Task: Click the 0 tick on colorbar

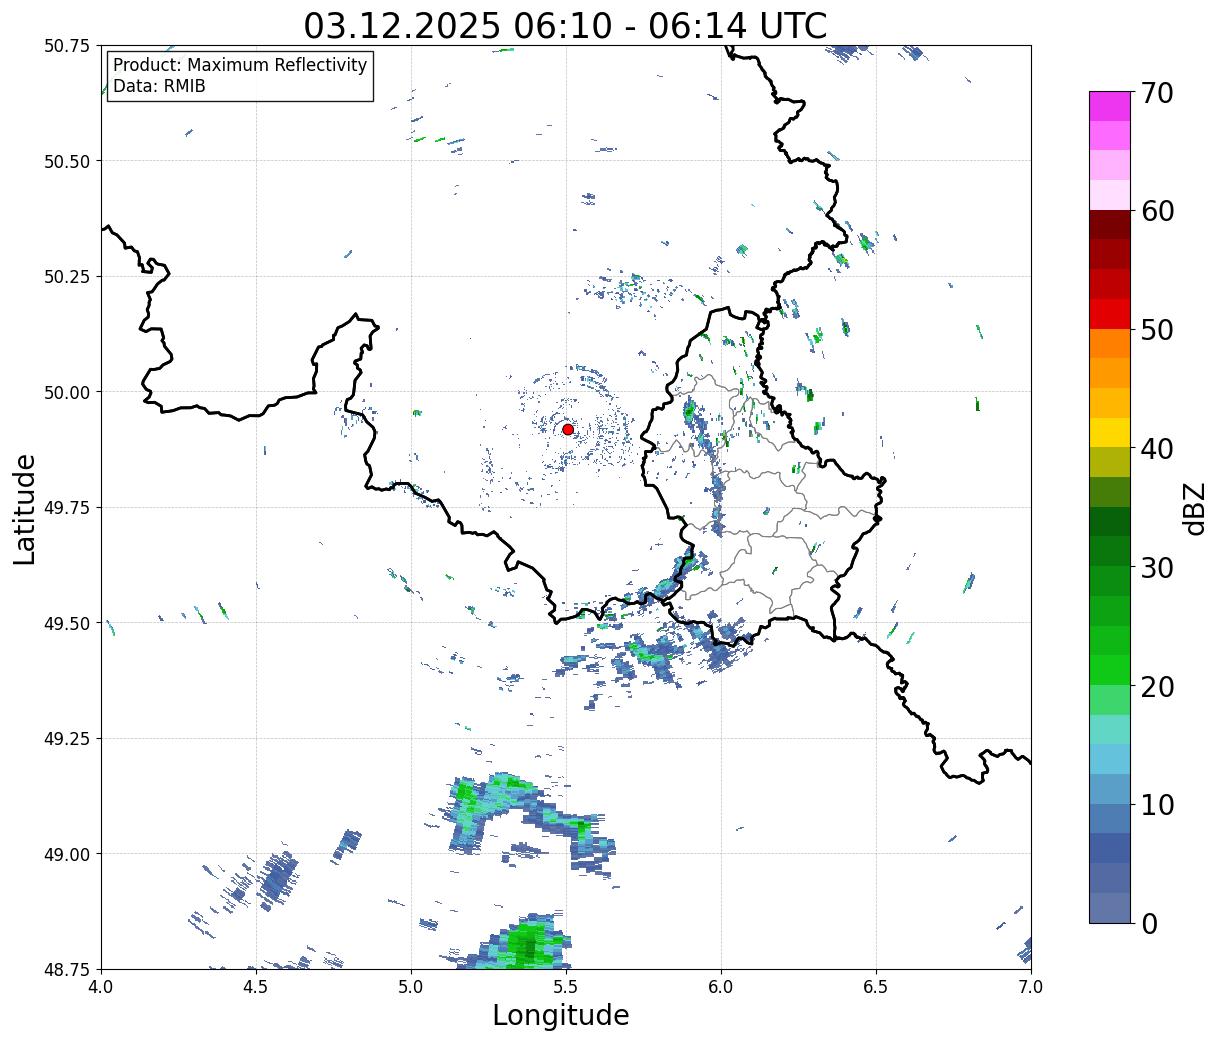Action: tap(1149, 923)
